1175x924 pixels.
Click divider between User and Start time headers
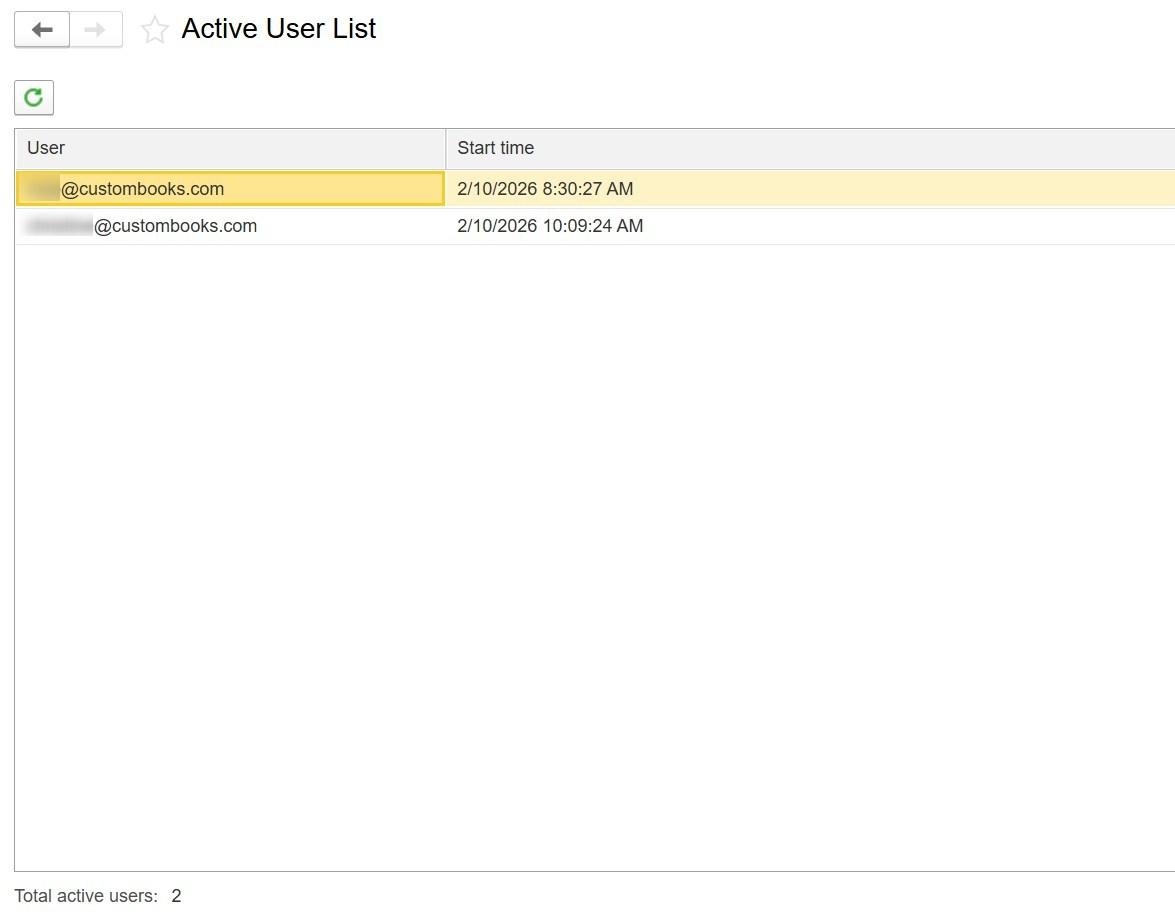pyautogui.click(x=446, y=148)
